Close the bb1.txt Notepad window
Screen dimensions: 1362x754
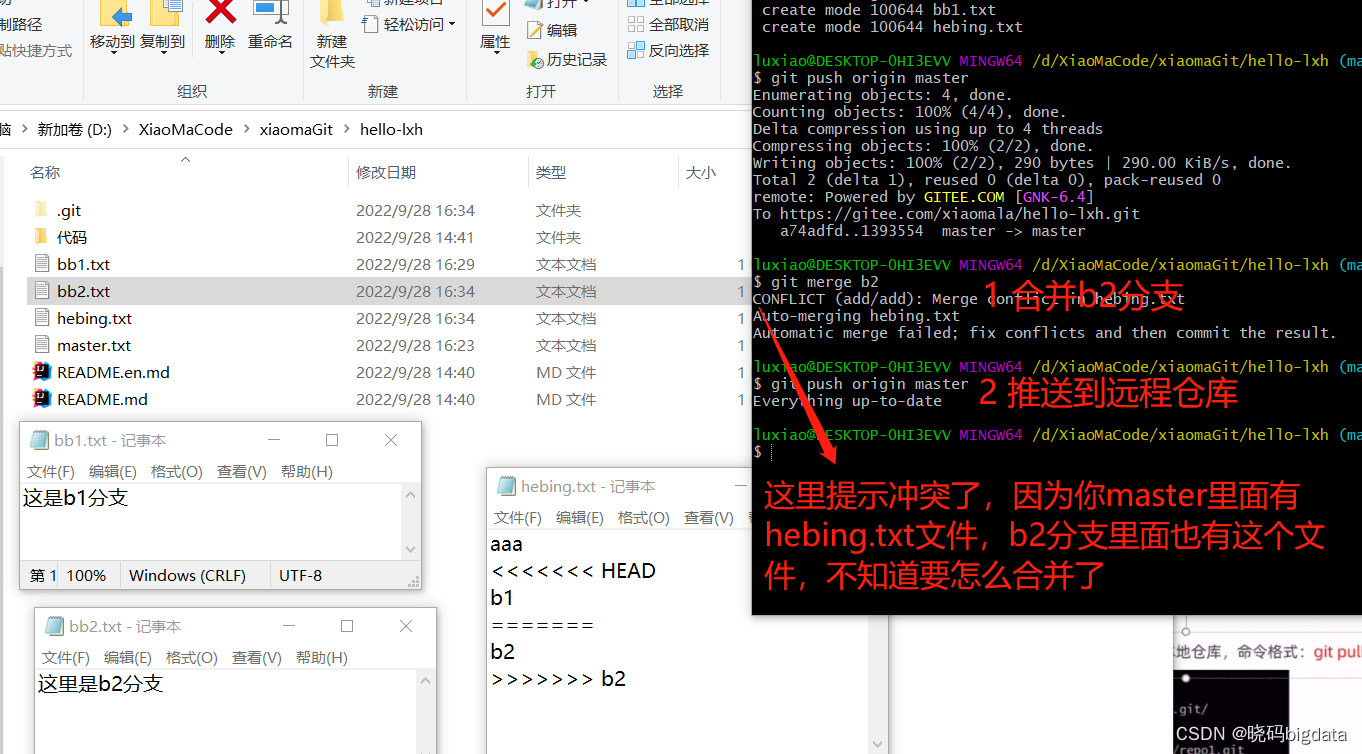(391, 440)
